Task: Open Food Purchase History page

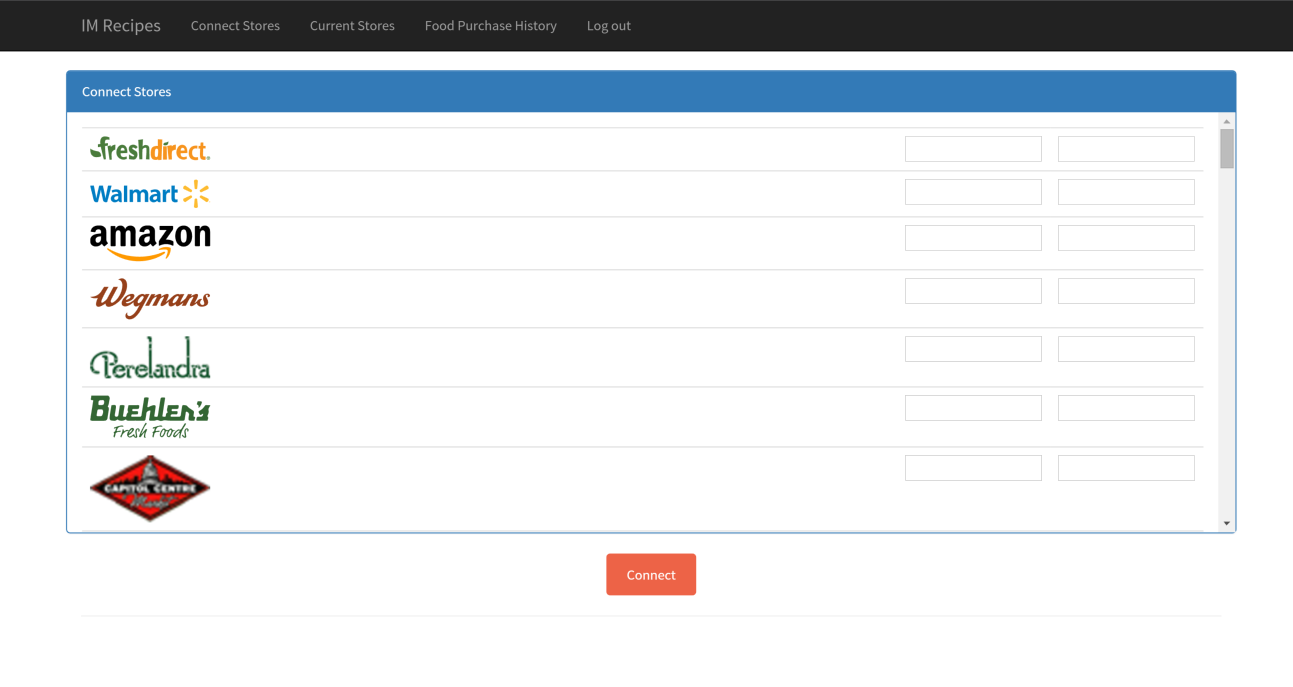Action: [491, 26]
